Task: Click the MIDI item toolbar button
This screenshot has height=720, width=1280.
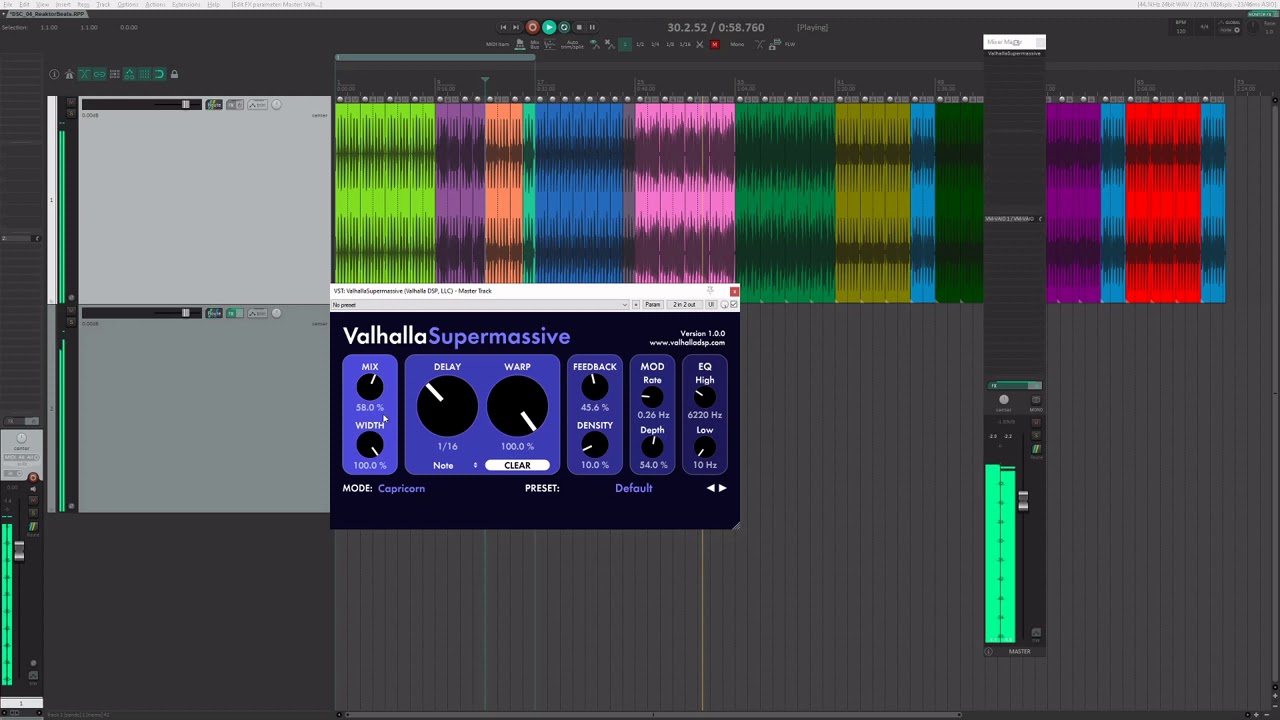Action: pyautogui.click(x=498, y=44)
